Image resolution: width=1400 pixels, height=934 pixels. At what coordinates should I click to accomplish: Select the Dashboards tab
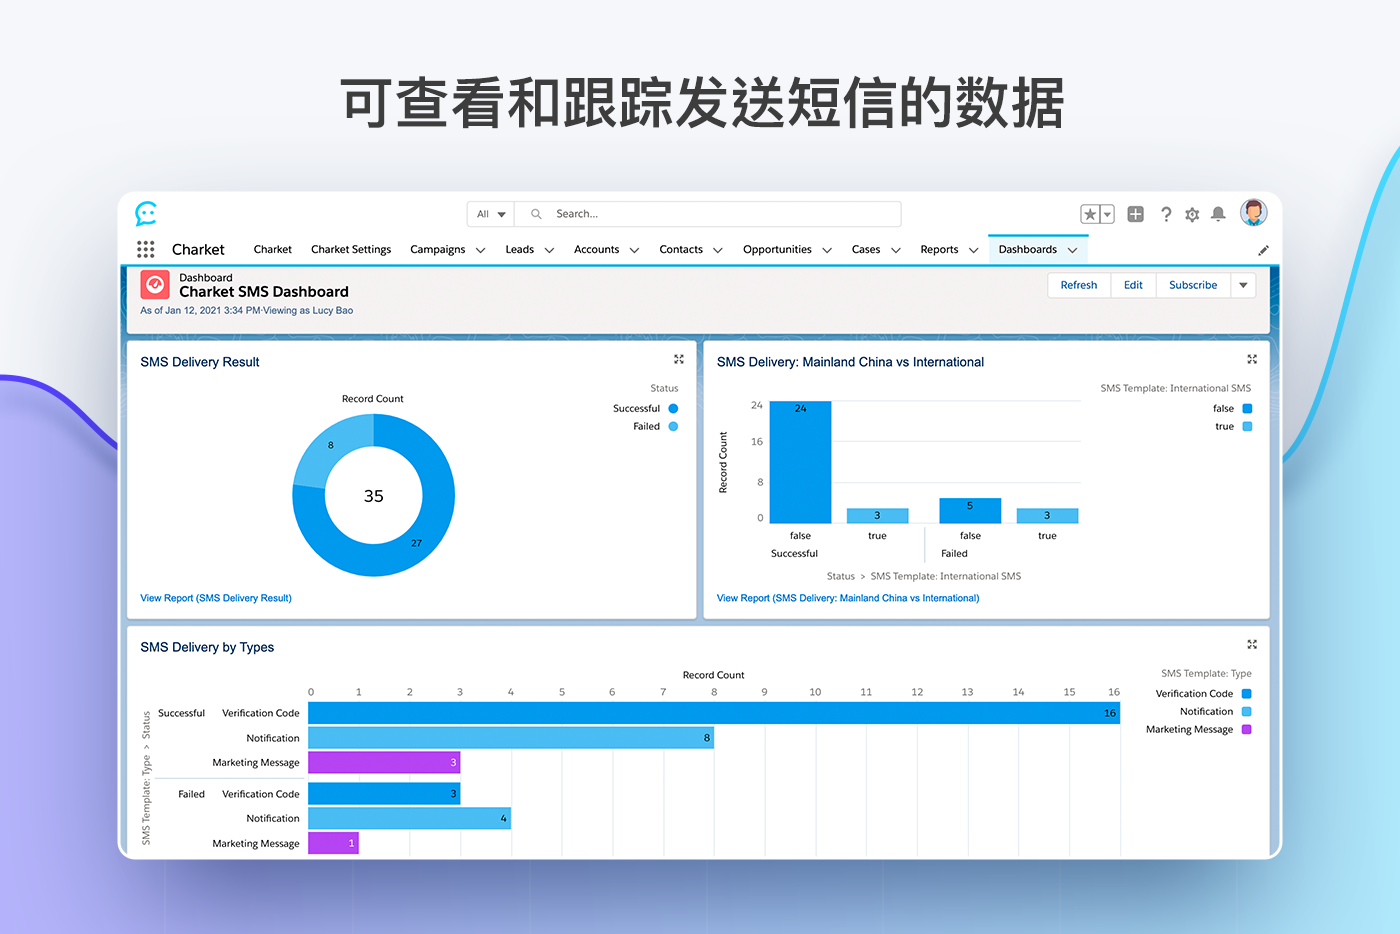1027,250
